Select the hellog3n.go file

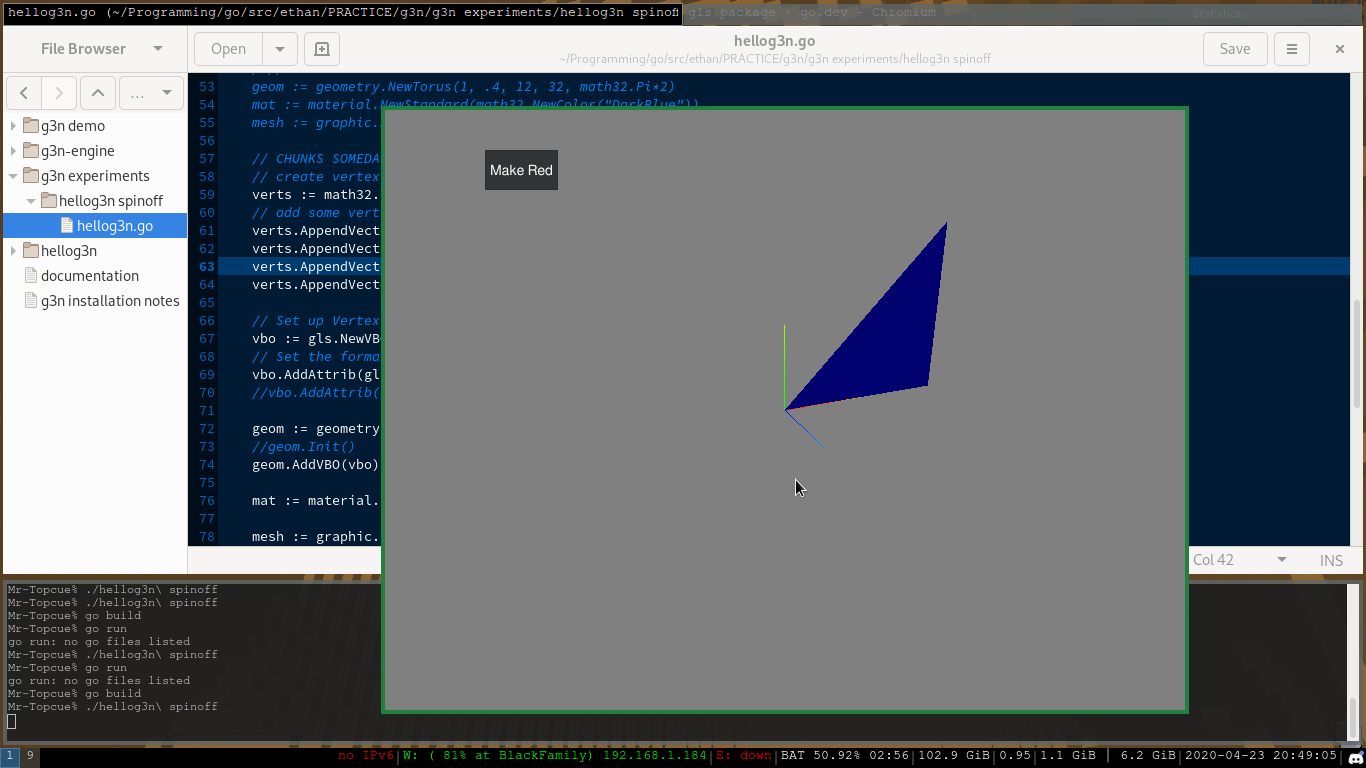pyautogui.click(x=114, y=226)
